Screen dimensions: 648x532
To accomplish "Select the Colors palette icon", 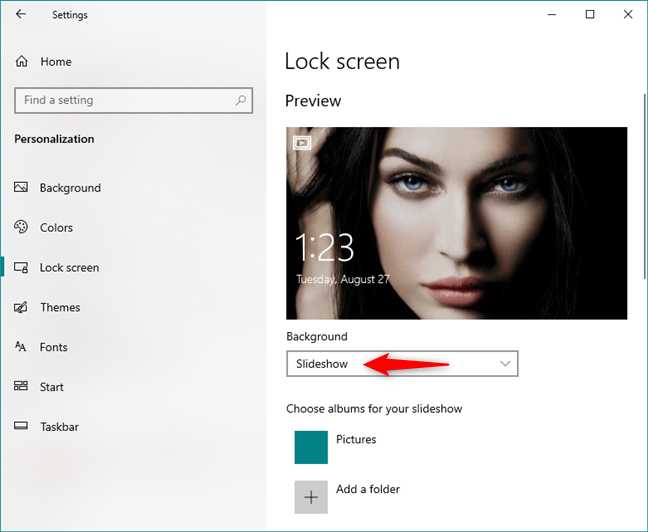I will coord(21,228).
